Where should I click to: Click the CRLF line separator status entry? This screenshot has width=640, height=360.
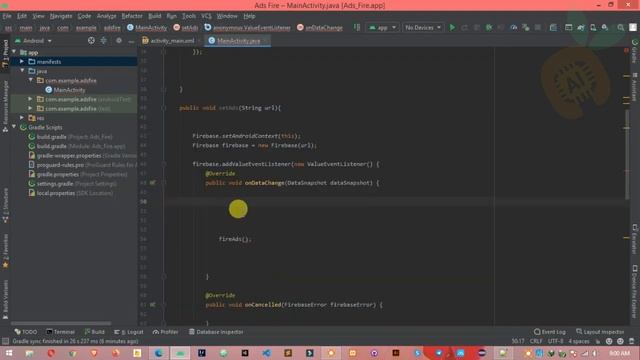coord(536,341)
